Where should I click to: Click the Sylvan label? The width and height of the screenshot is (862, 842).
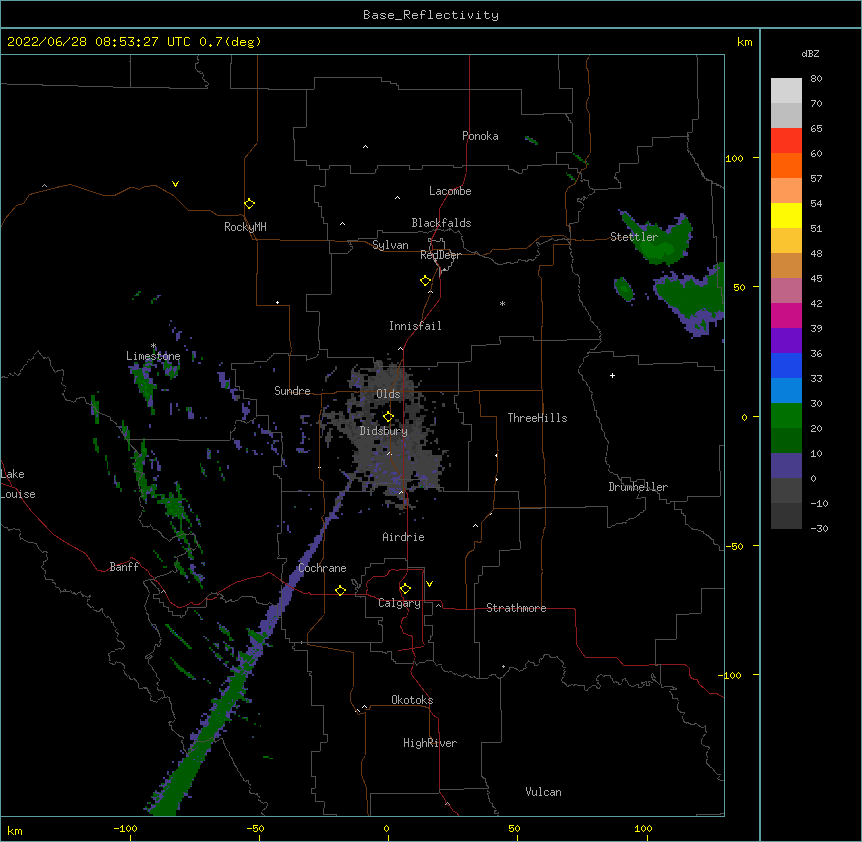pos(390,245)
